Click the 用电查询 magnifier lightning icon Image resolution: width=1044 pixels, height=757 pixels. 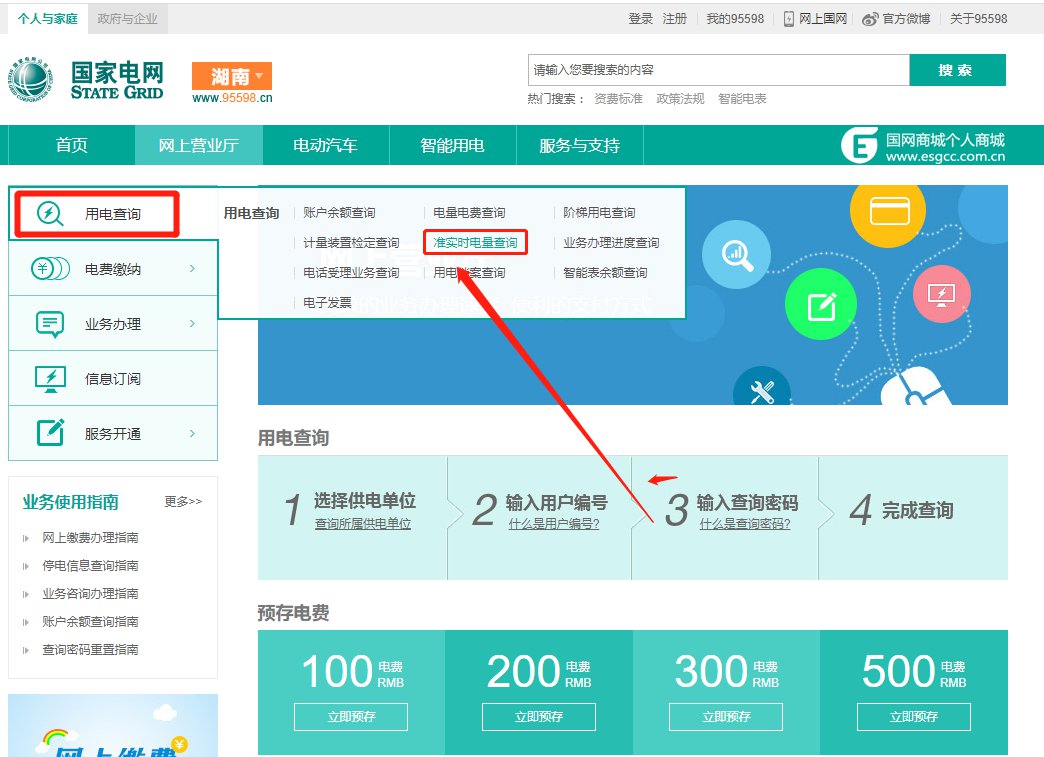click(x=50, y=213)
